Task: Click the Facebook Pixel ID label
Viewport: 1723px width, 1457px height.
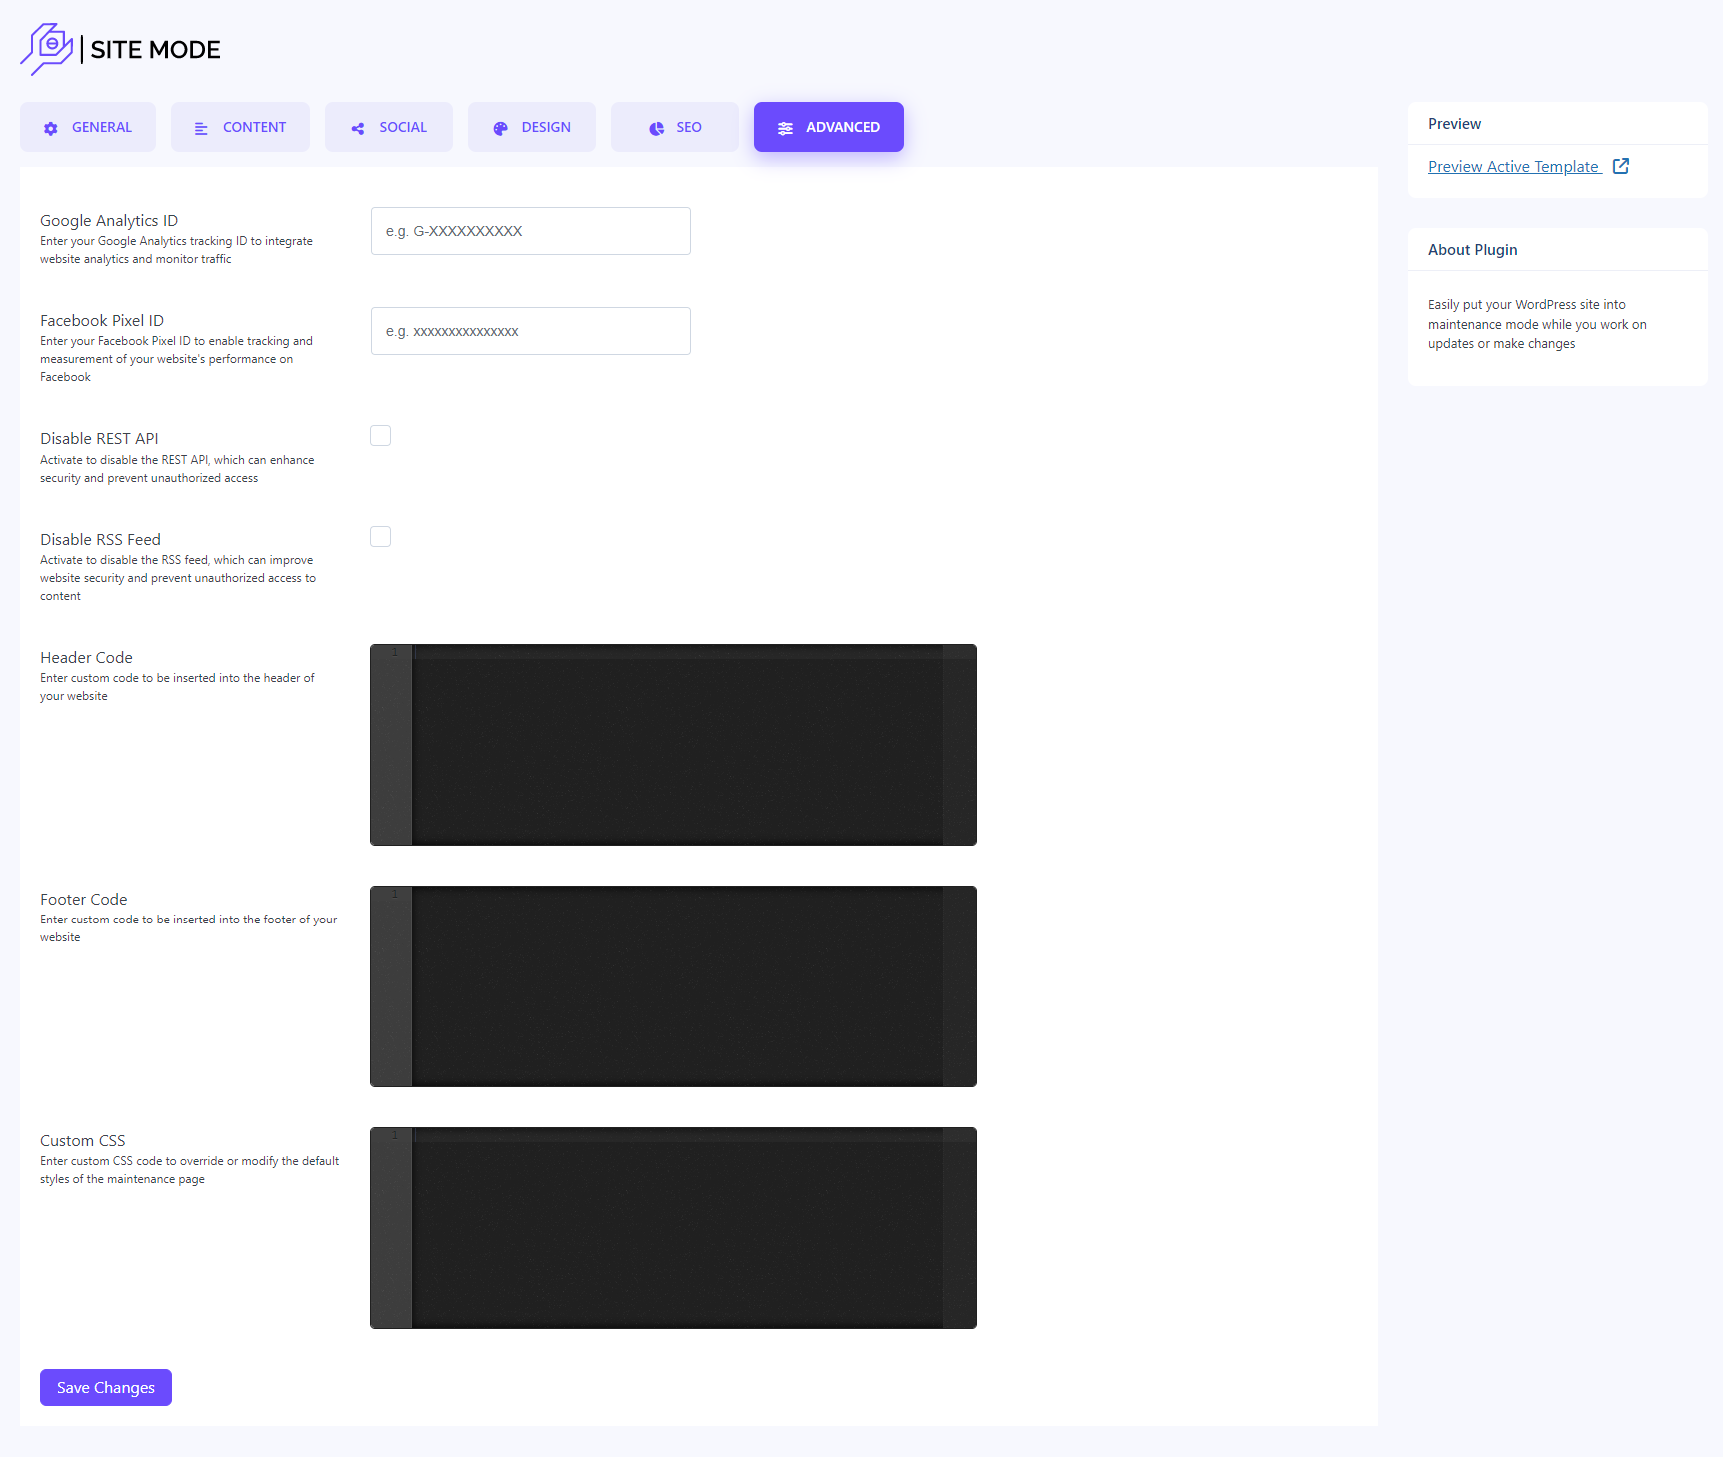Action: 102,320
